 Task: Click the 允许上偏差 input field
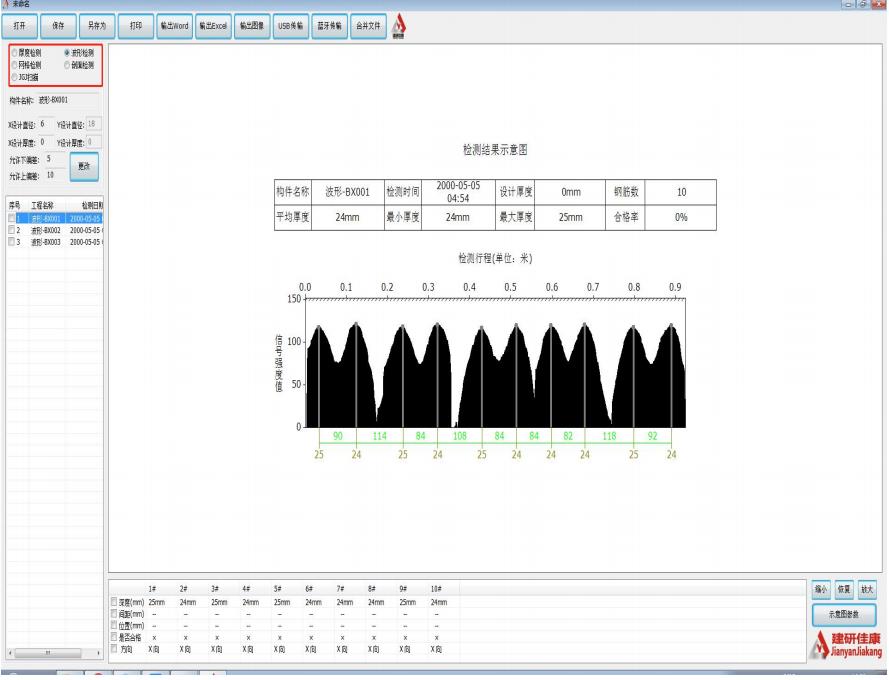(50, 175)
